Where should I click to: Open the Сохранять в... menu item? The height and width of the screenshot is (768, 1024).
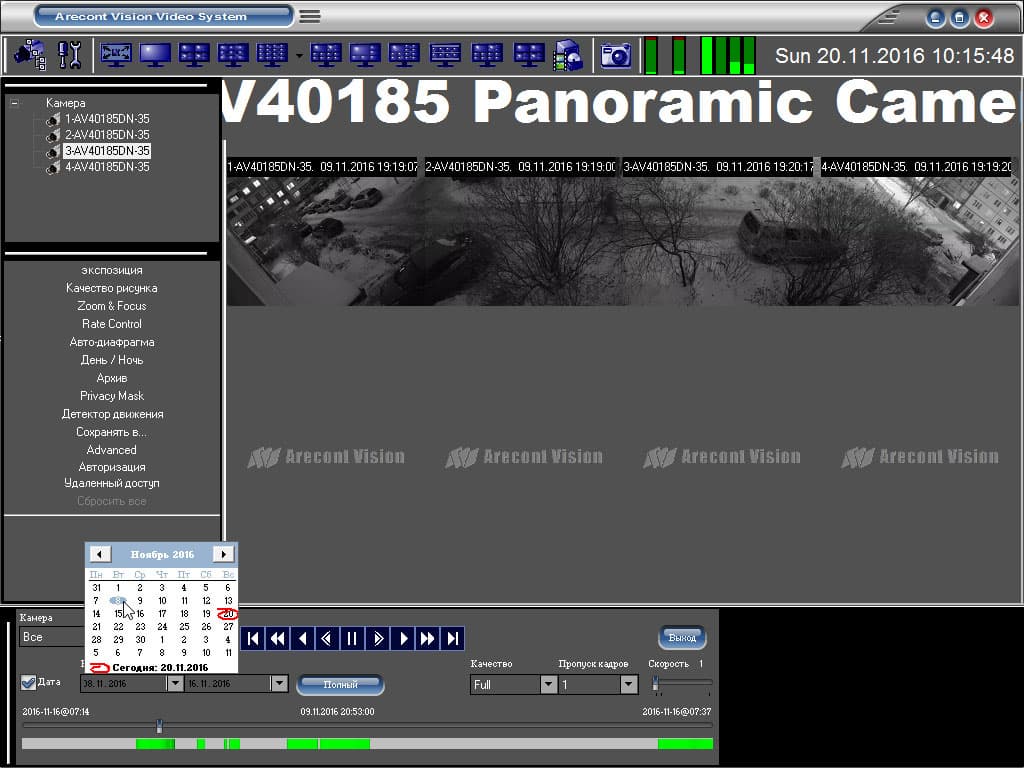[x=112, y=432]
